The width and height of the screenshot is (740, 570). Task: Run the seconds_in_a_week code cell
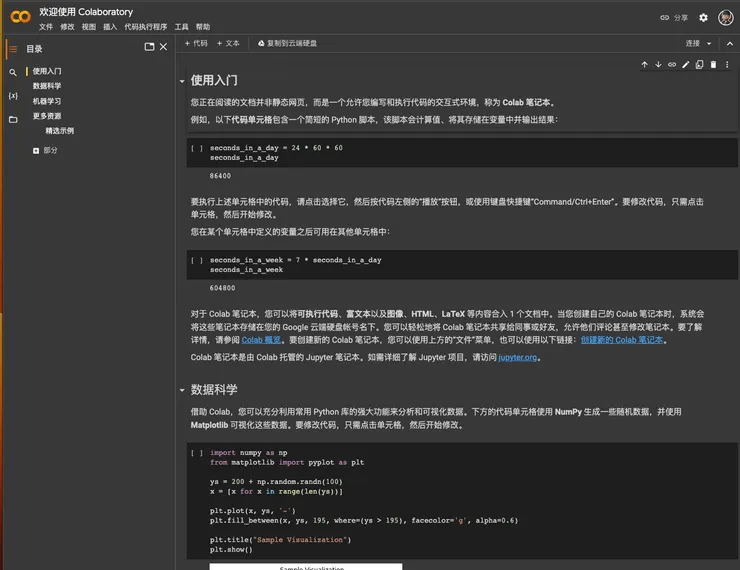(x=197, y=260)
